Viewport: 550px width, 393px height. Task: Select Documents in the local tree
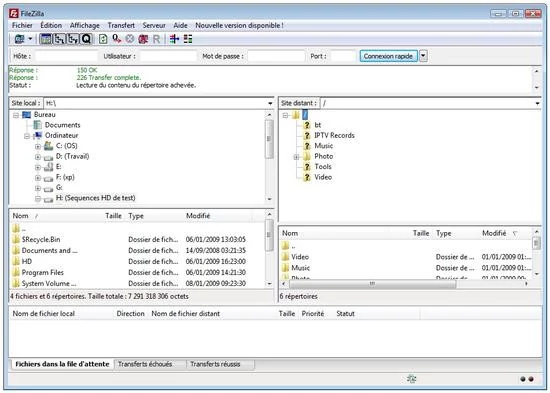click(62, 125)
